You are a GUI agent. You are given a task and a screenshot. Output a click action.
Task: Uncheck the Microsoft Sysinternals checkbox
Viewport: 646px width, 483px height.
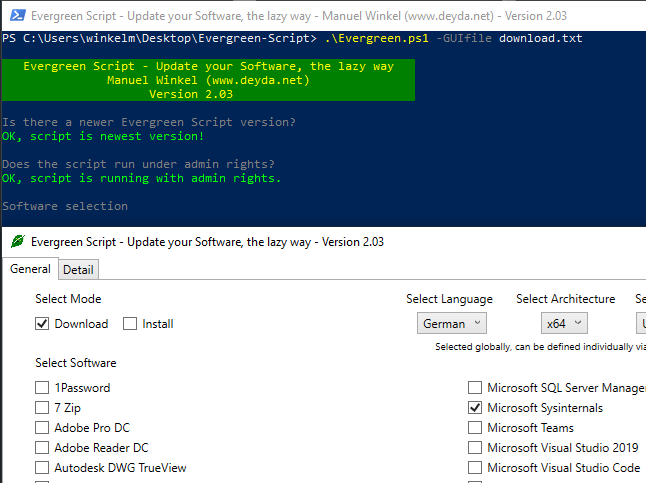(x=475, y=408)
